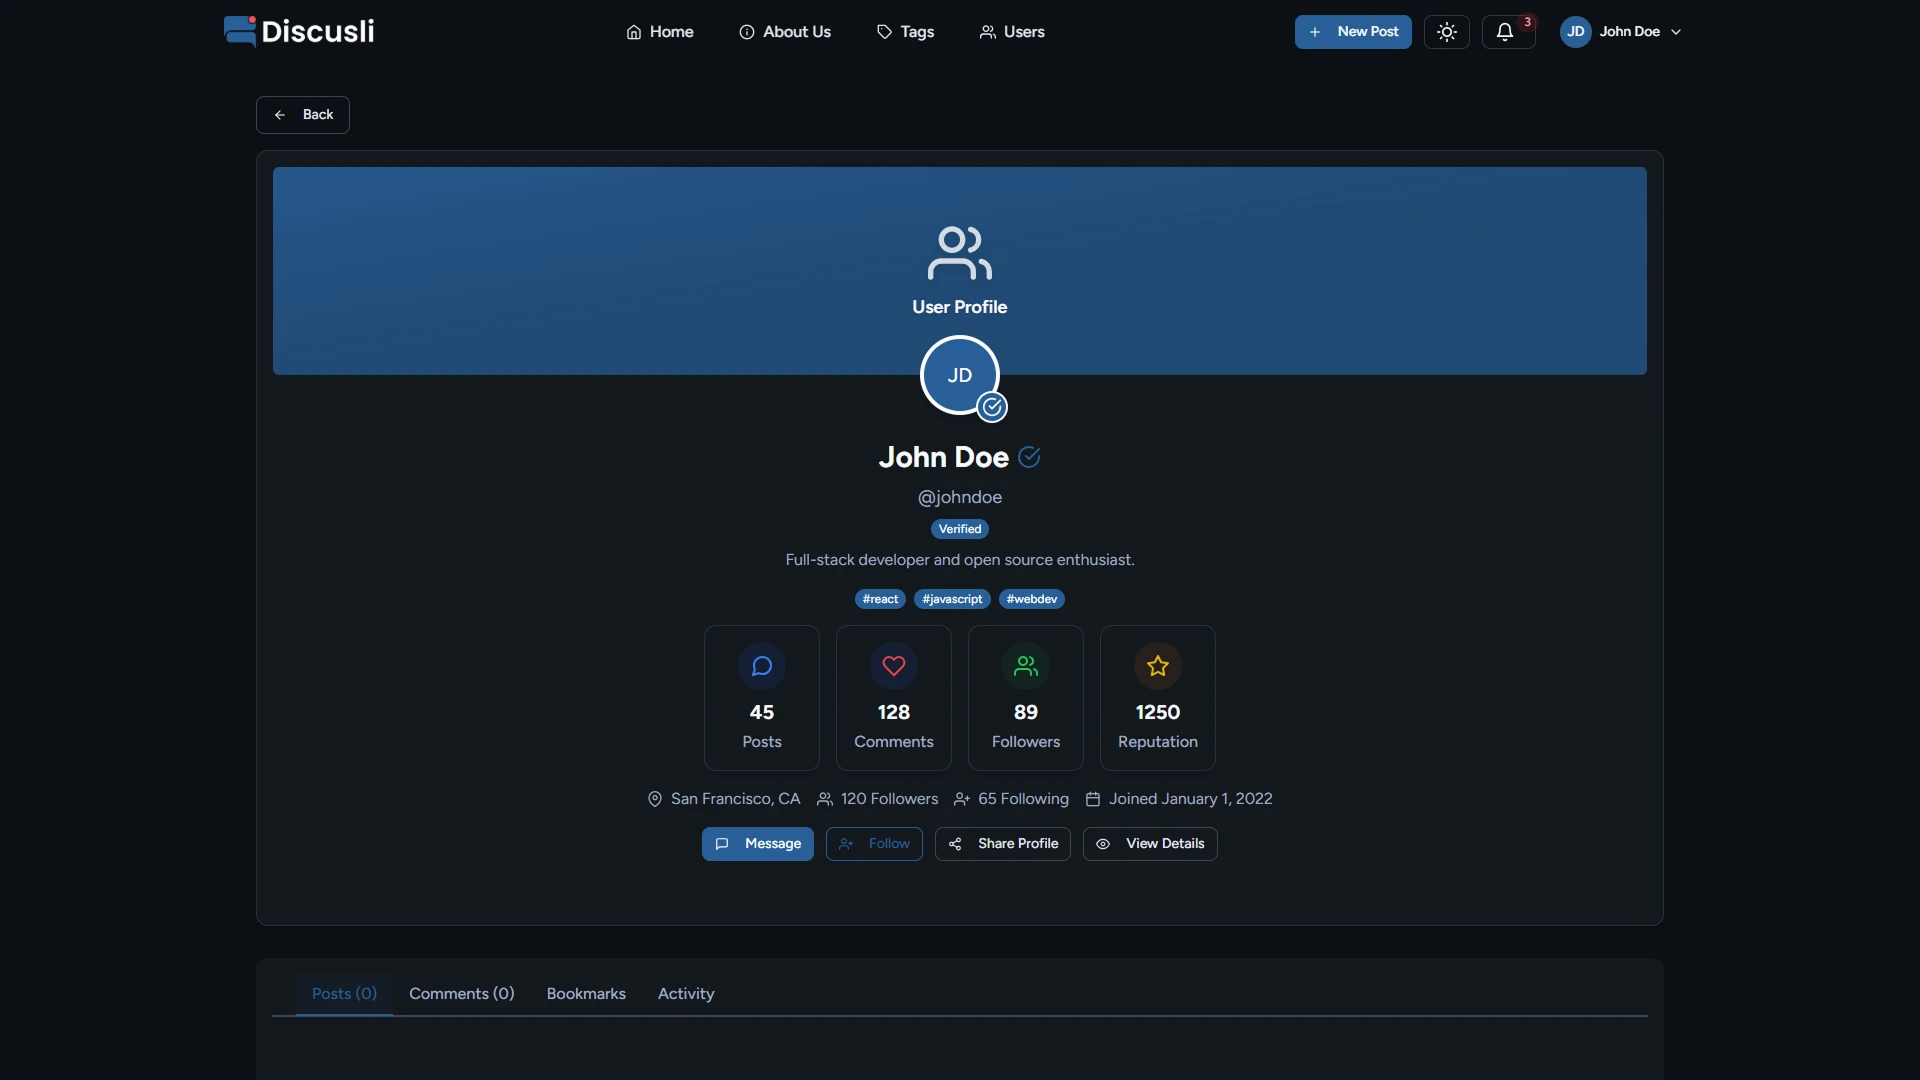Click the Comments heart icon
The width and height of the screenshot is (1920, 1080).
point(894,666)
